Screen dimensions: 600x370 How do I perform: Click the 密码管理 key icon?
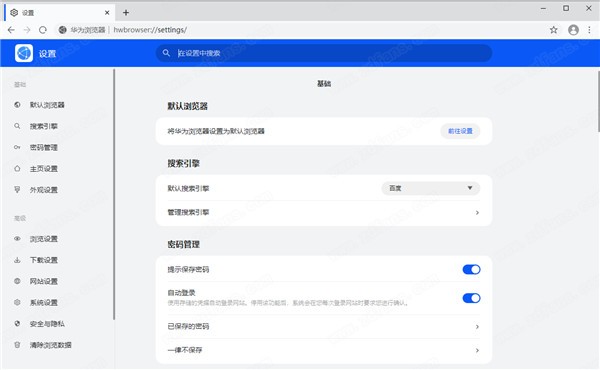pyautogui.click(x=17, y=147)
